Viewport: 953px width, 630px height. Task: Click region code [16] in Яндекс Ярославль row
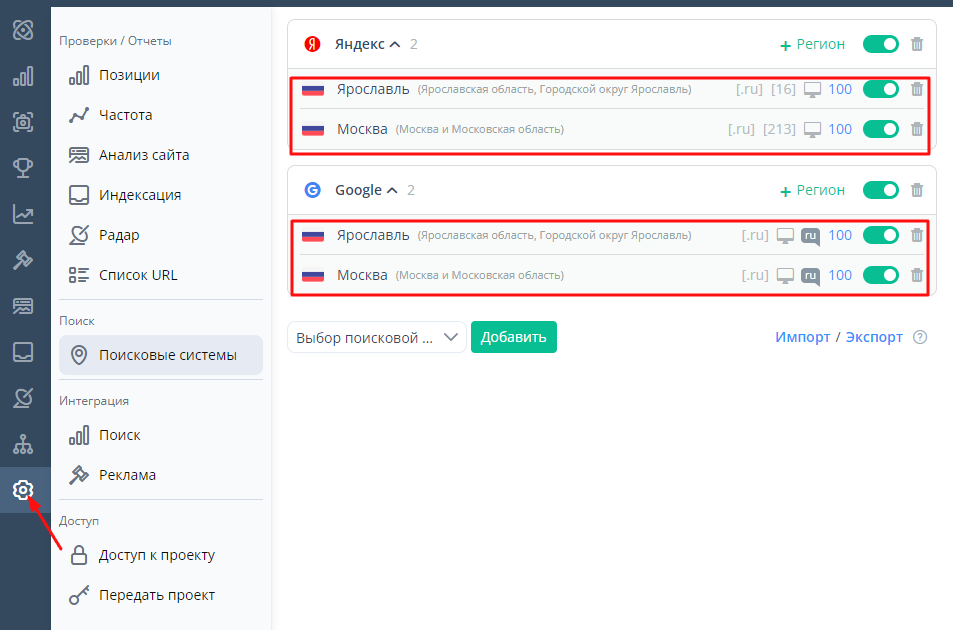pyautogui.click(x=783, y=89)
